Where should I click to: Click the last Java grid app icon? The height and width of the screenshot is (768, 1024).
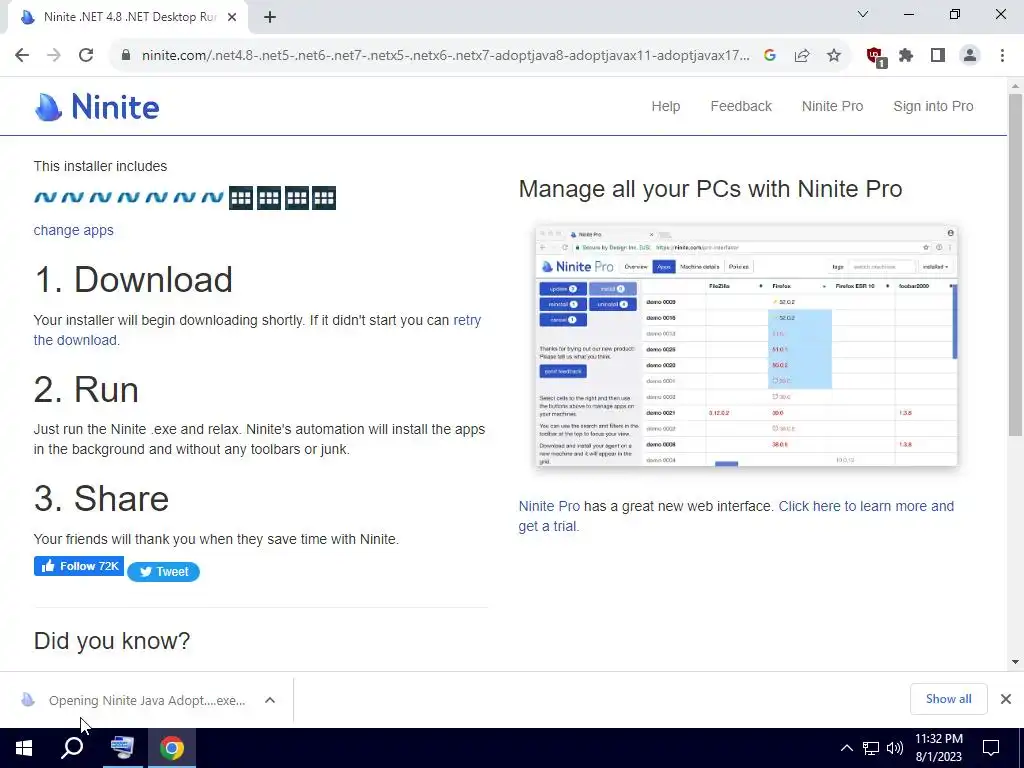[324, 198]
